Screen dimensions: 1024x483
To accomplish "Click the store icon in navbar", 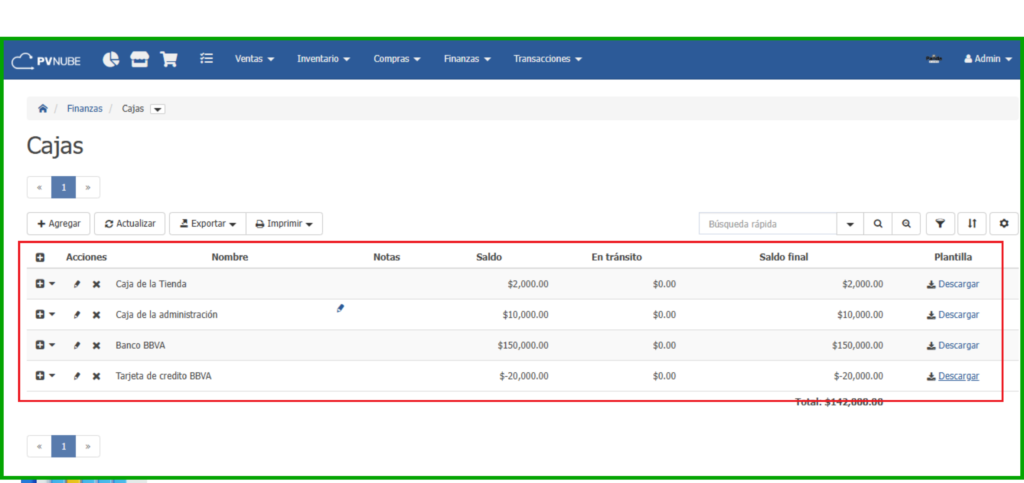I will pos(139,59).
